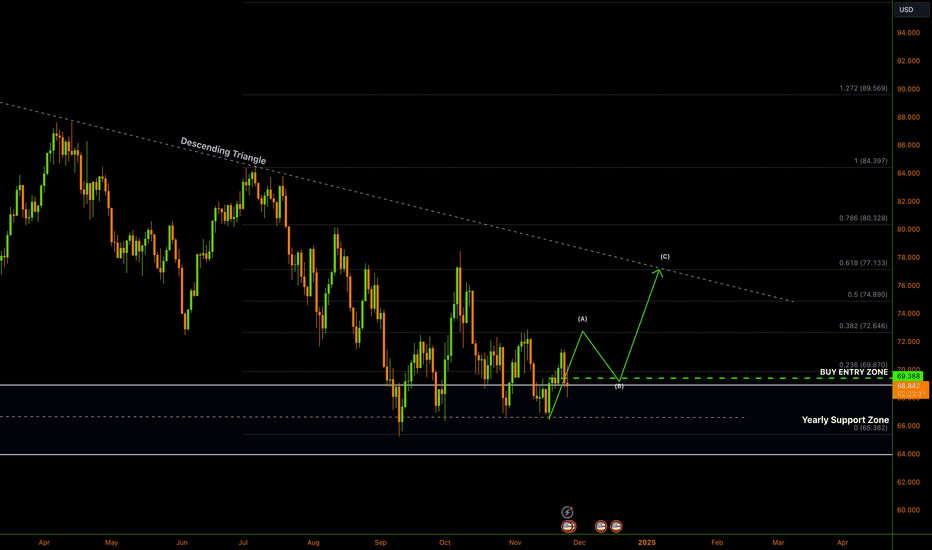Click the 78.000 price axis label
Screen dimensions: 932x550
(908, 257)
